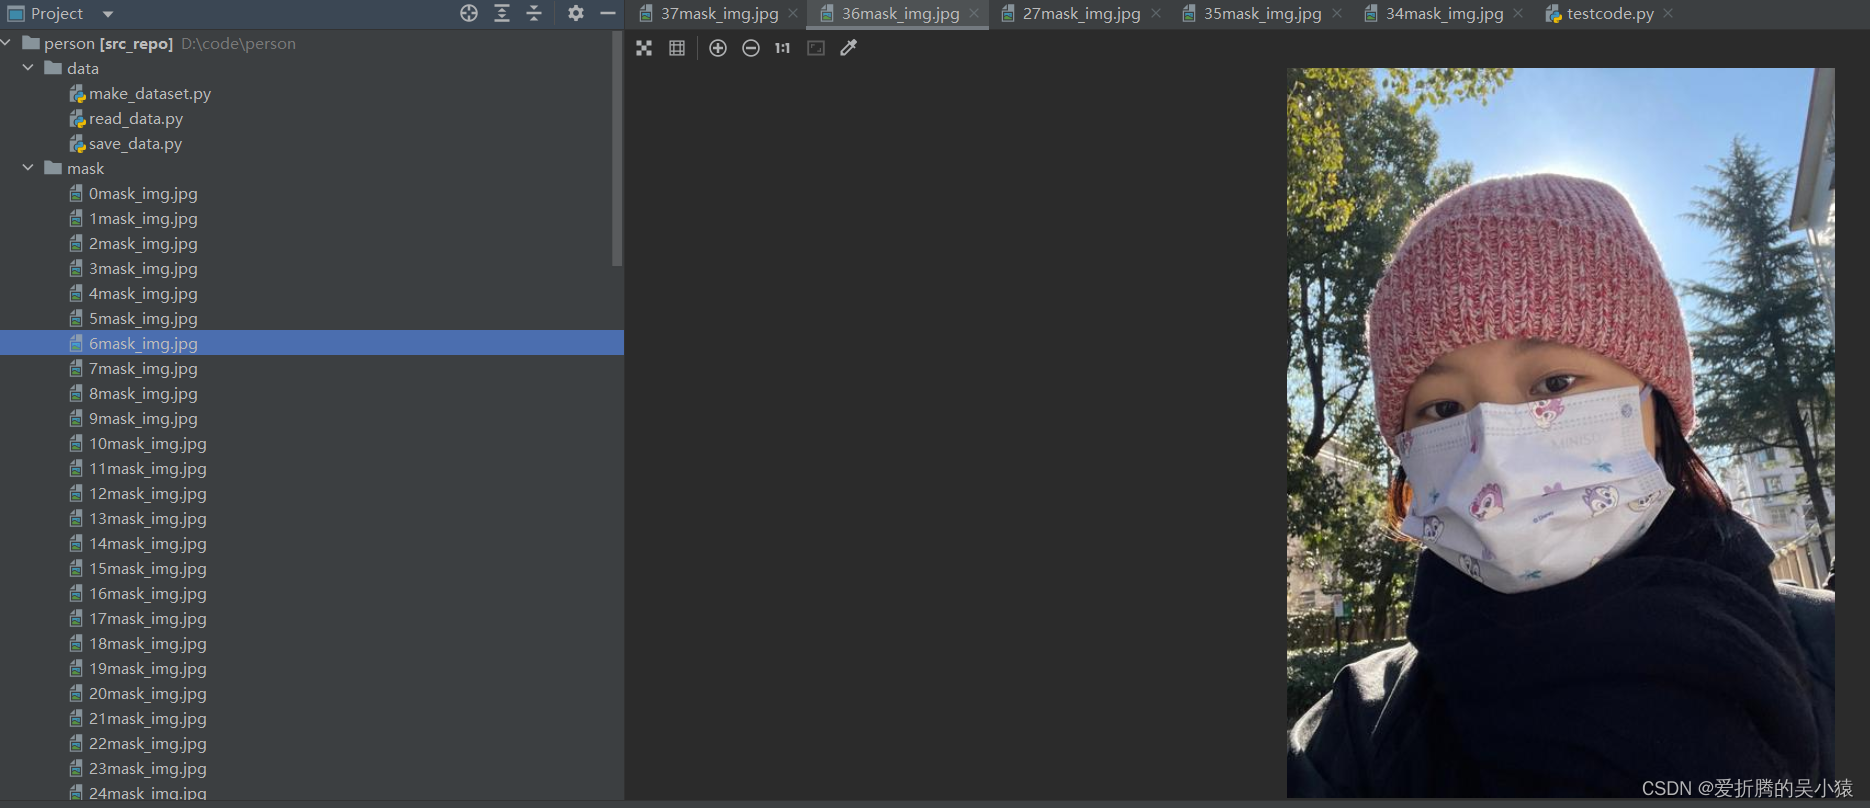
Task: Close the testcode.py tab
Action: tap(1668, 14)
